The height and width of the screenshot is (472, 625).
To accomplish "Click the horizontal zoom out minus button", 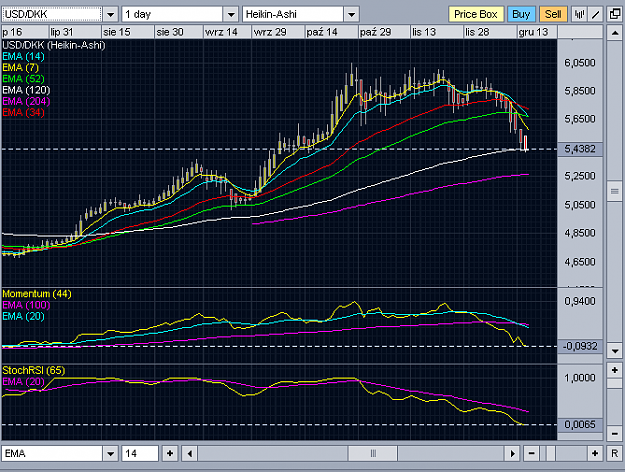I will click(x=531, y=453).
